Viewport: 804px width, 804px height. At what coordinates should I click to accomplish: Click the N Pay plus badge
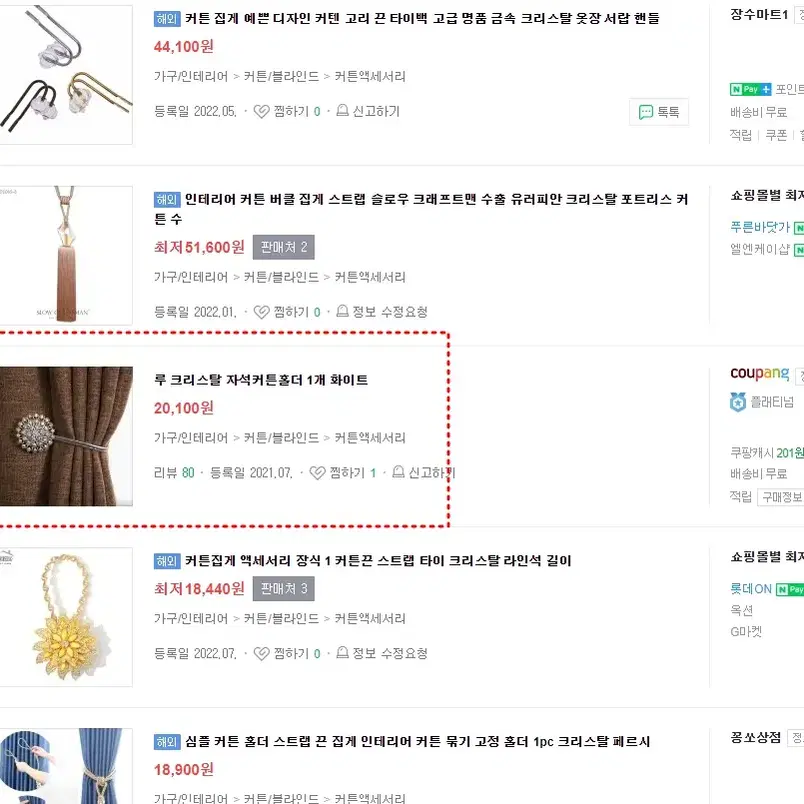point(750,89)
